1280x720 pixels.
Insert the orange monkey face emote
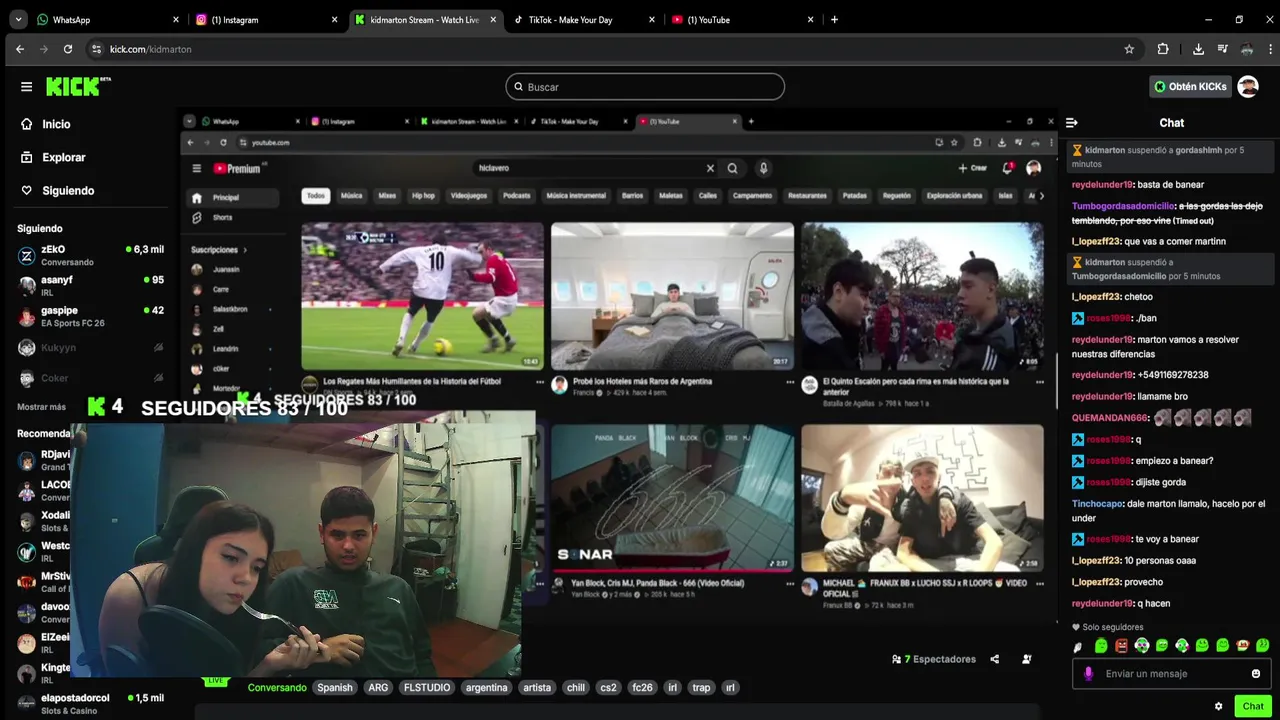coord(1243,646)
